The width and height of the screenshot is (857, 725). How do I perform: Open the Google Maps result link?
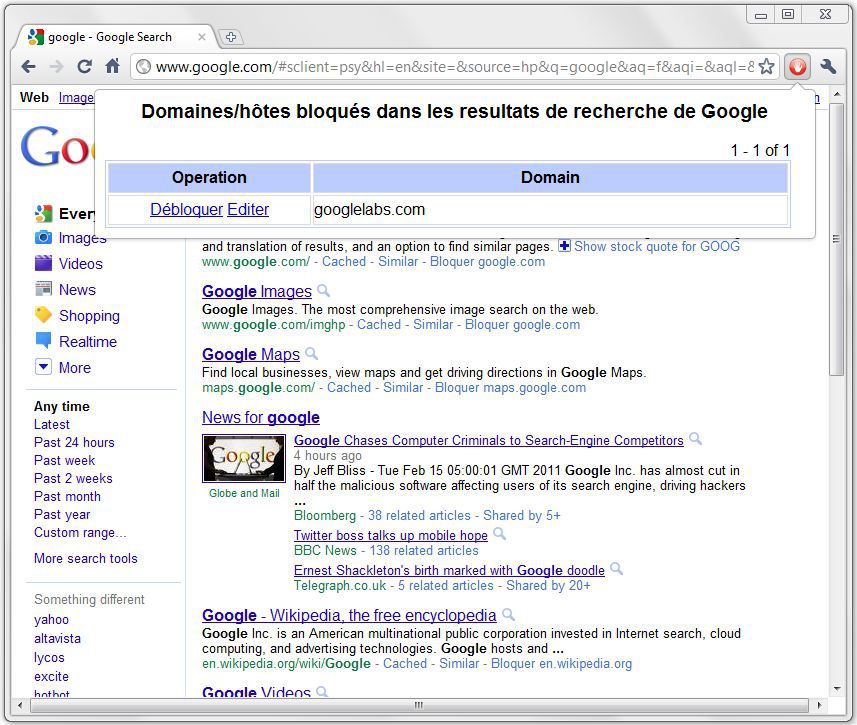click(x=251, y=354)
